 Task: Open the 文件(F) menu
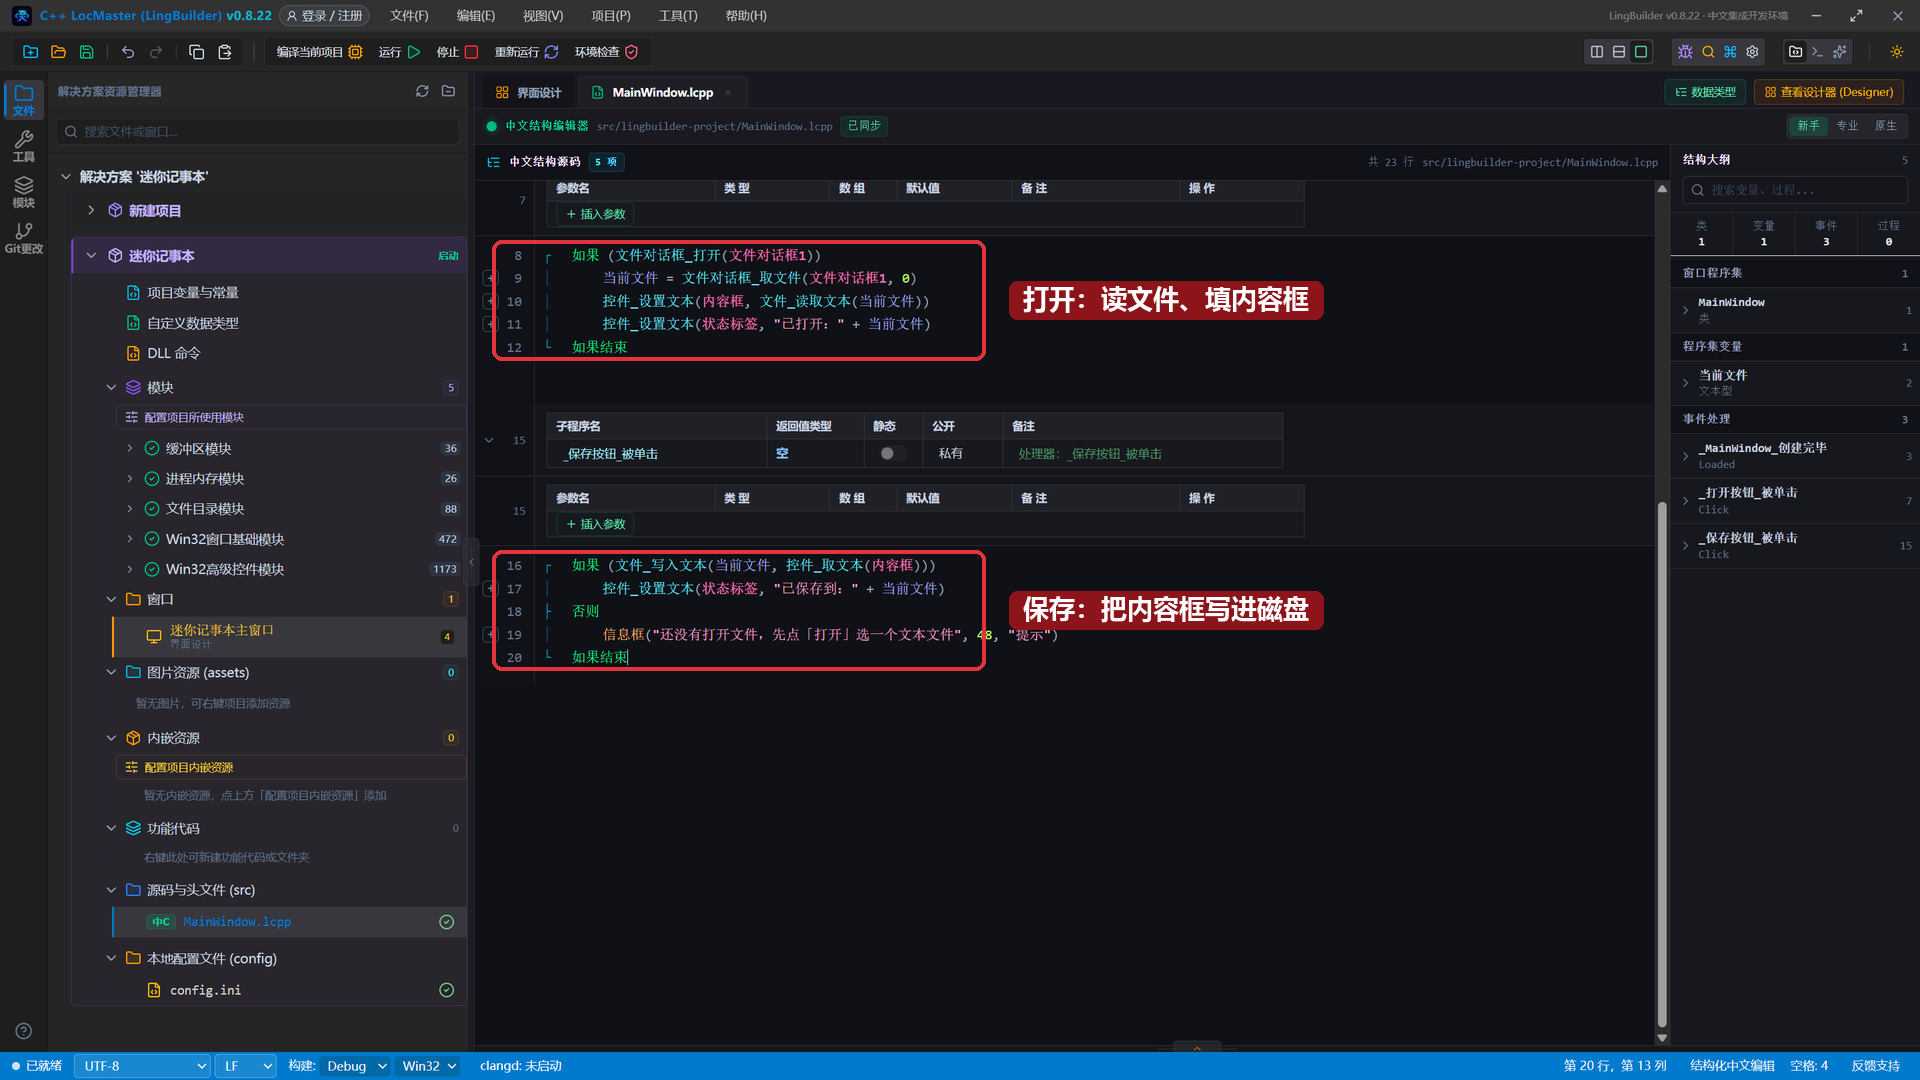pyautogui.click(x=409, y=16)
